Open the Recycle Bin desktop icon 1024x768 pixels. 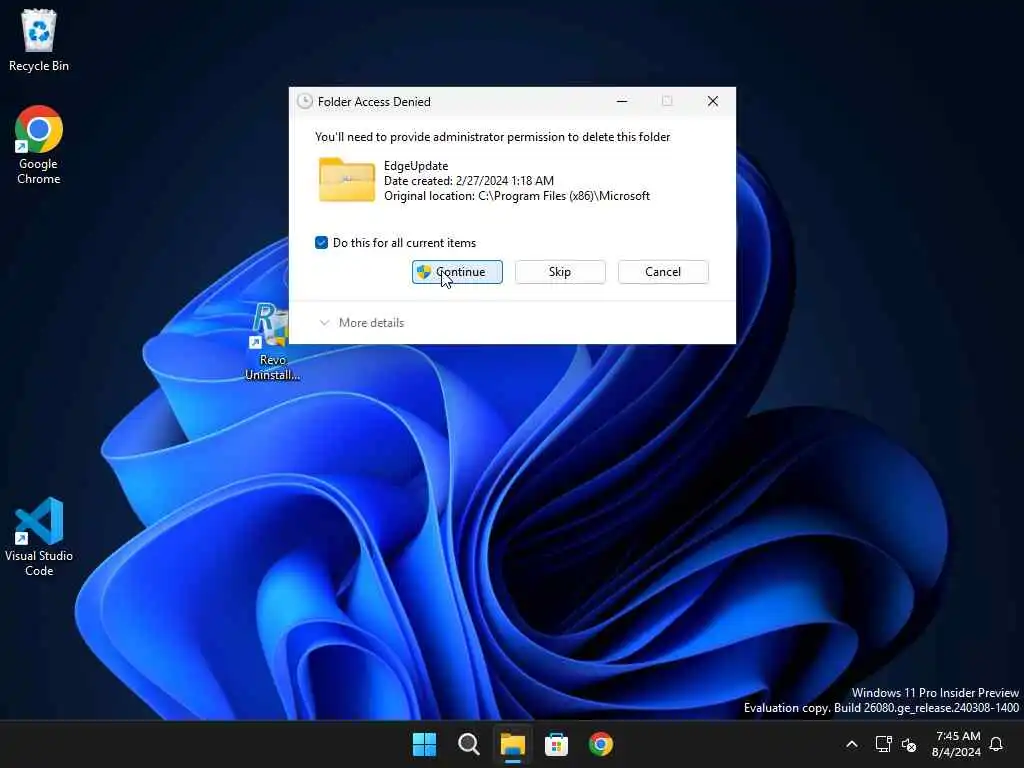coord(39,40)
